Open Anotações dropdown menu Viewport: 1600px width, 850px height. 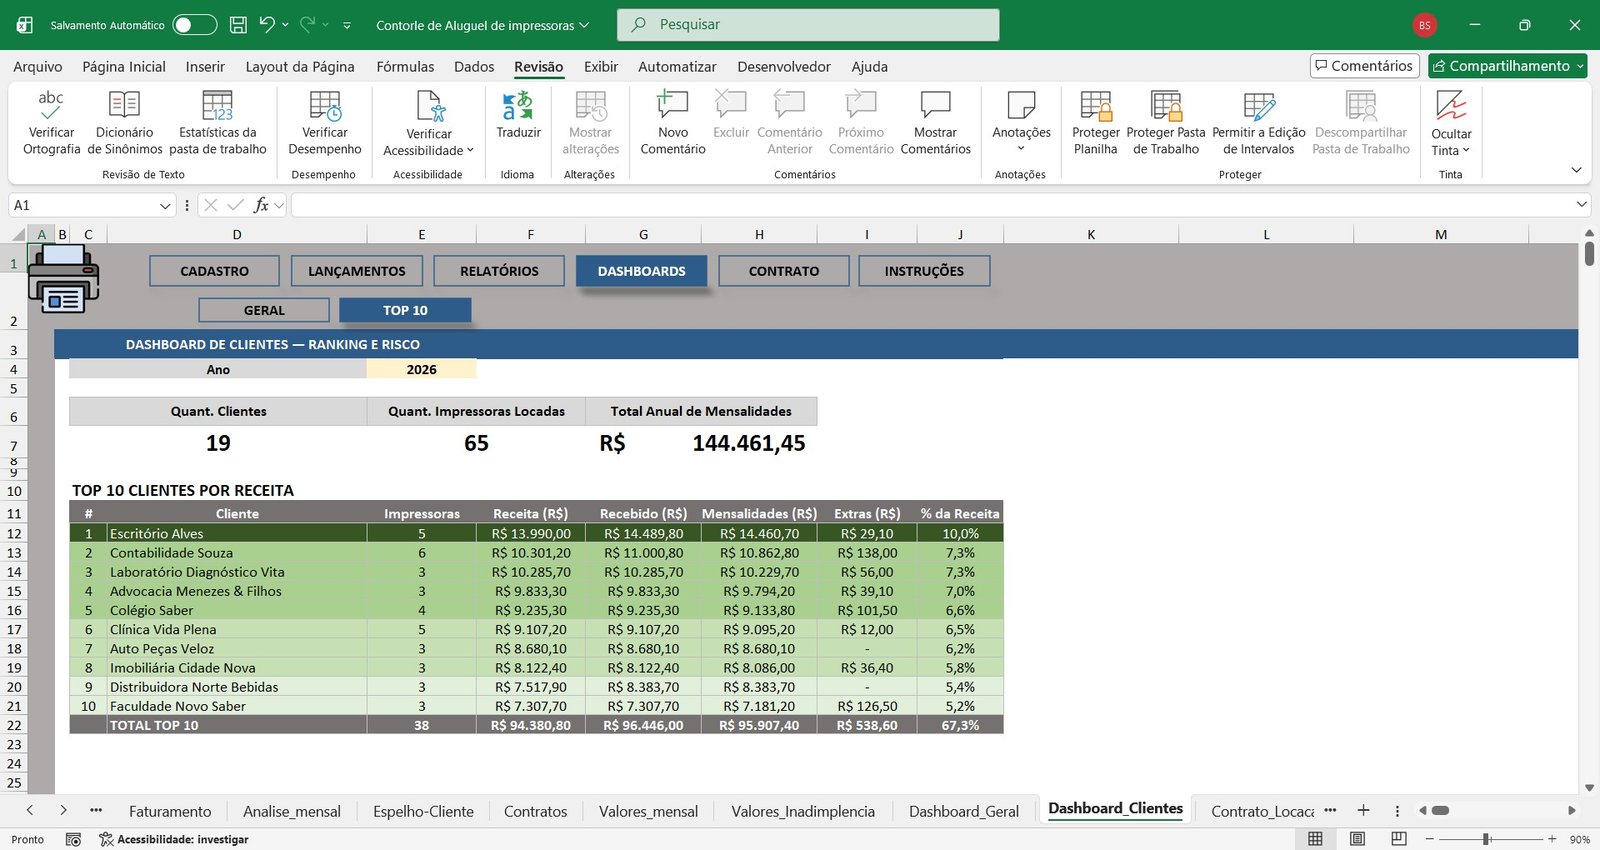click(1021, 149)
